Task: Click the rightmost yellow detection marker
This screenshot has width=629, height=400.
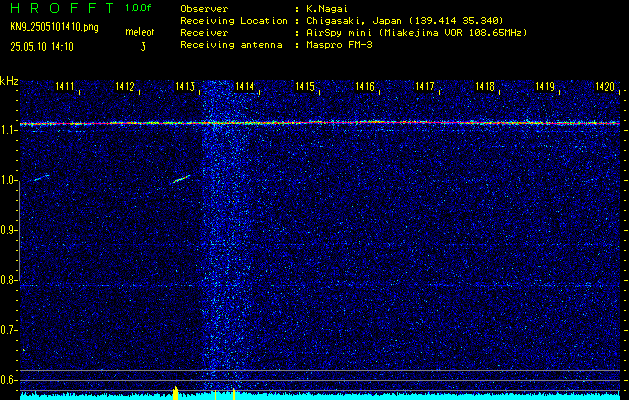Action: click(x=234, y=394)
